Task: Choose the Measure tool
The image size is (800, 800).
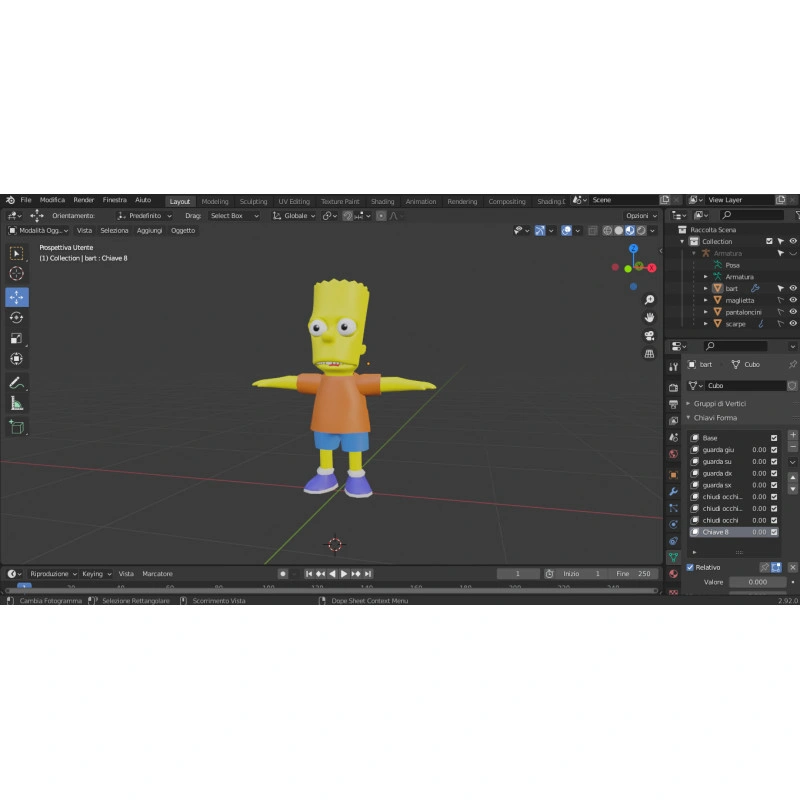Action: click(17, 404)
